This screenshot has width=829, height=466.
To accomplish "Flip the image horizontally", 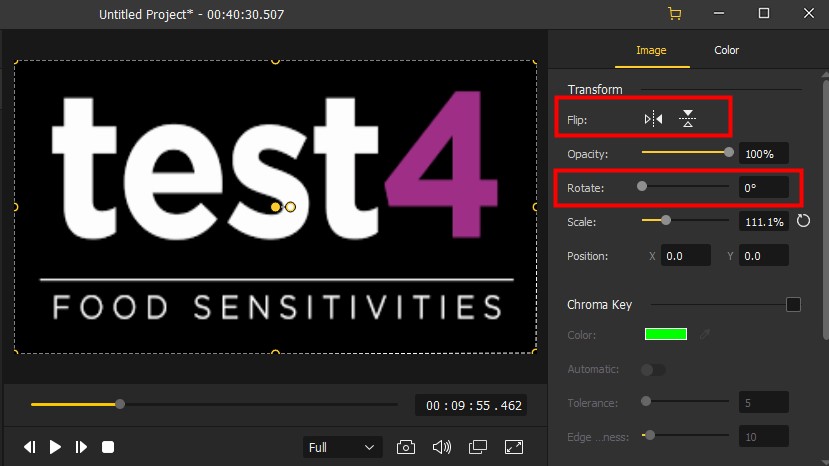I will pyautogui.click(x=653, y=119).
